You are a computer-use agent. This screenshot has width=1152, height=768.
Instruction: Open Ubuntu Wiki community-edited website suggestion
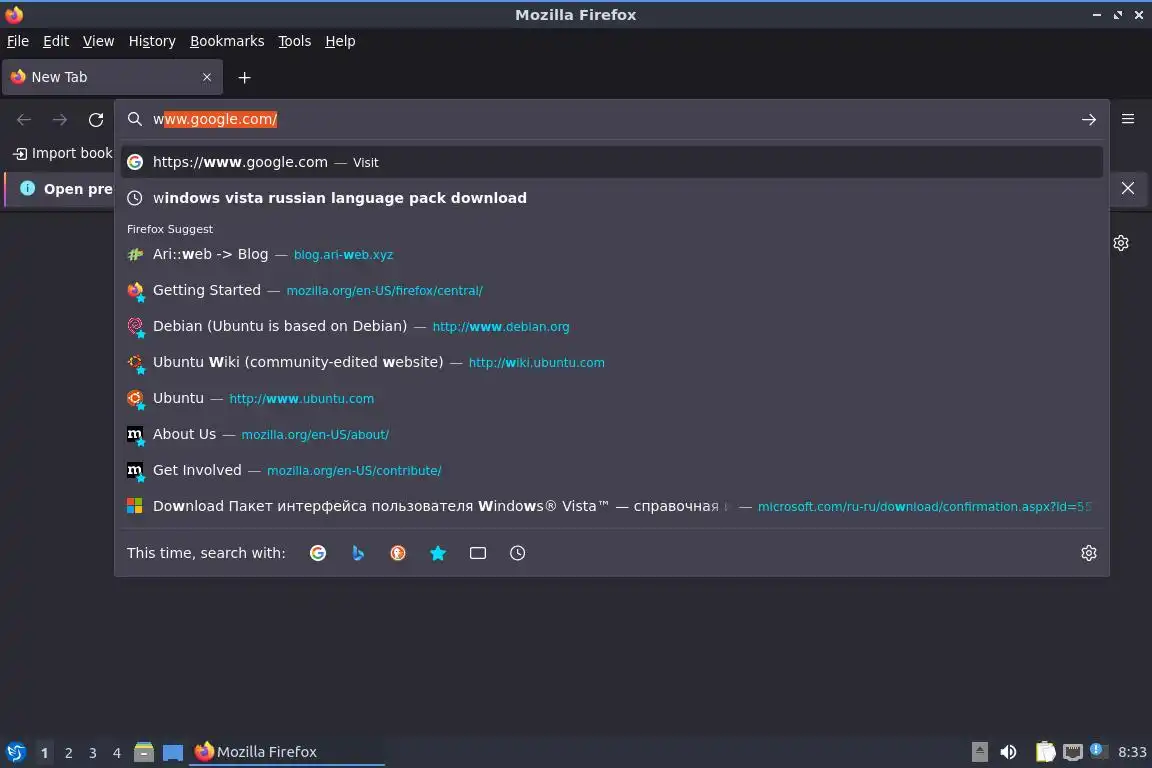611,362
